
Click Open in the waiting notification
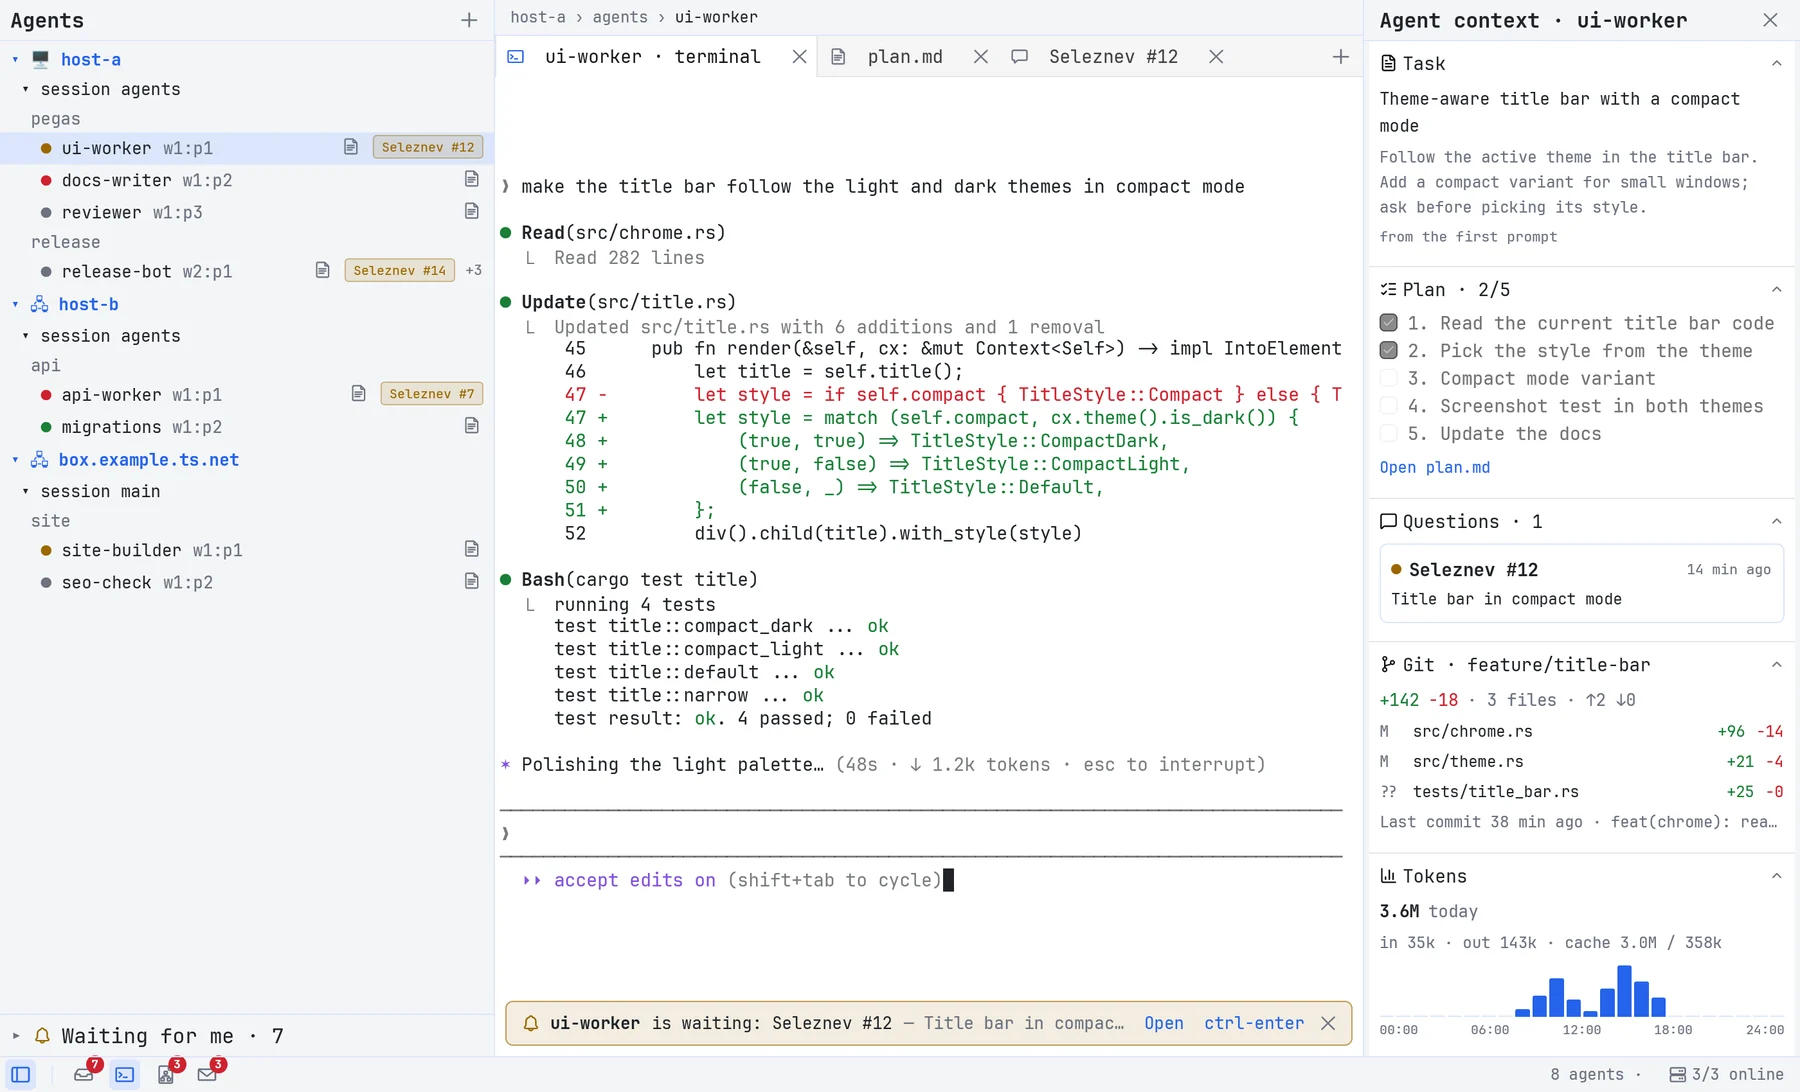[x=1164, y=1023]
